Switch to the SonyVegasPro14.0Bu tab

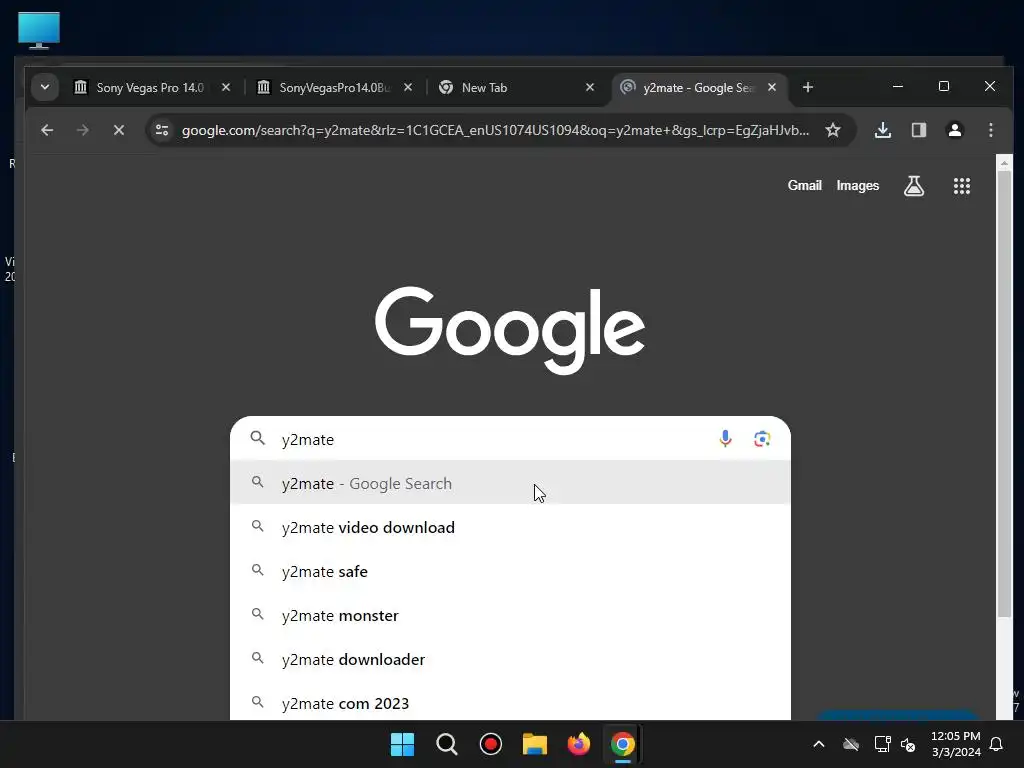tap(334, 88)
